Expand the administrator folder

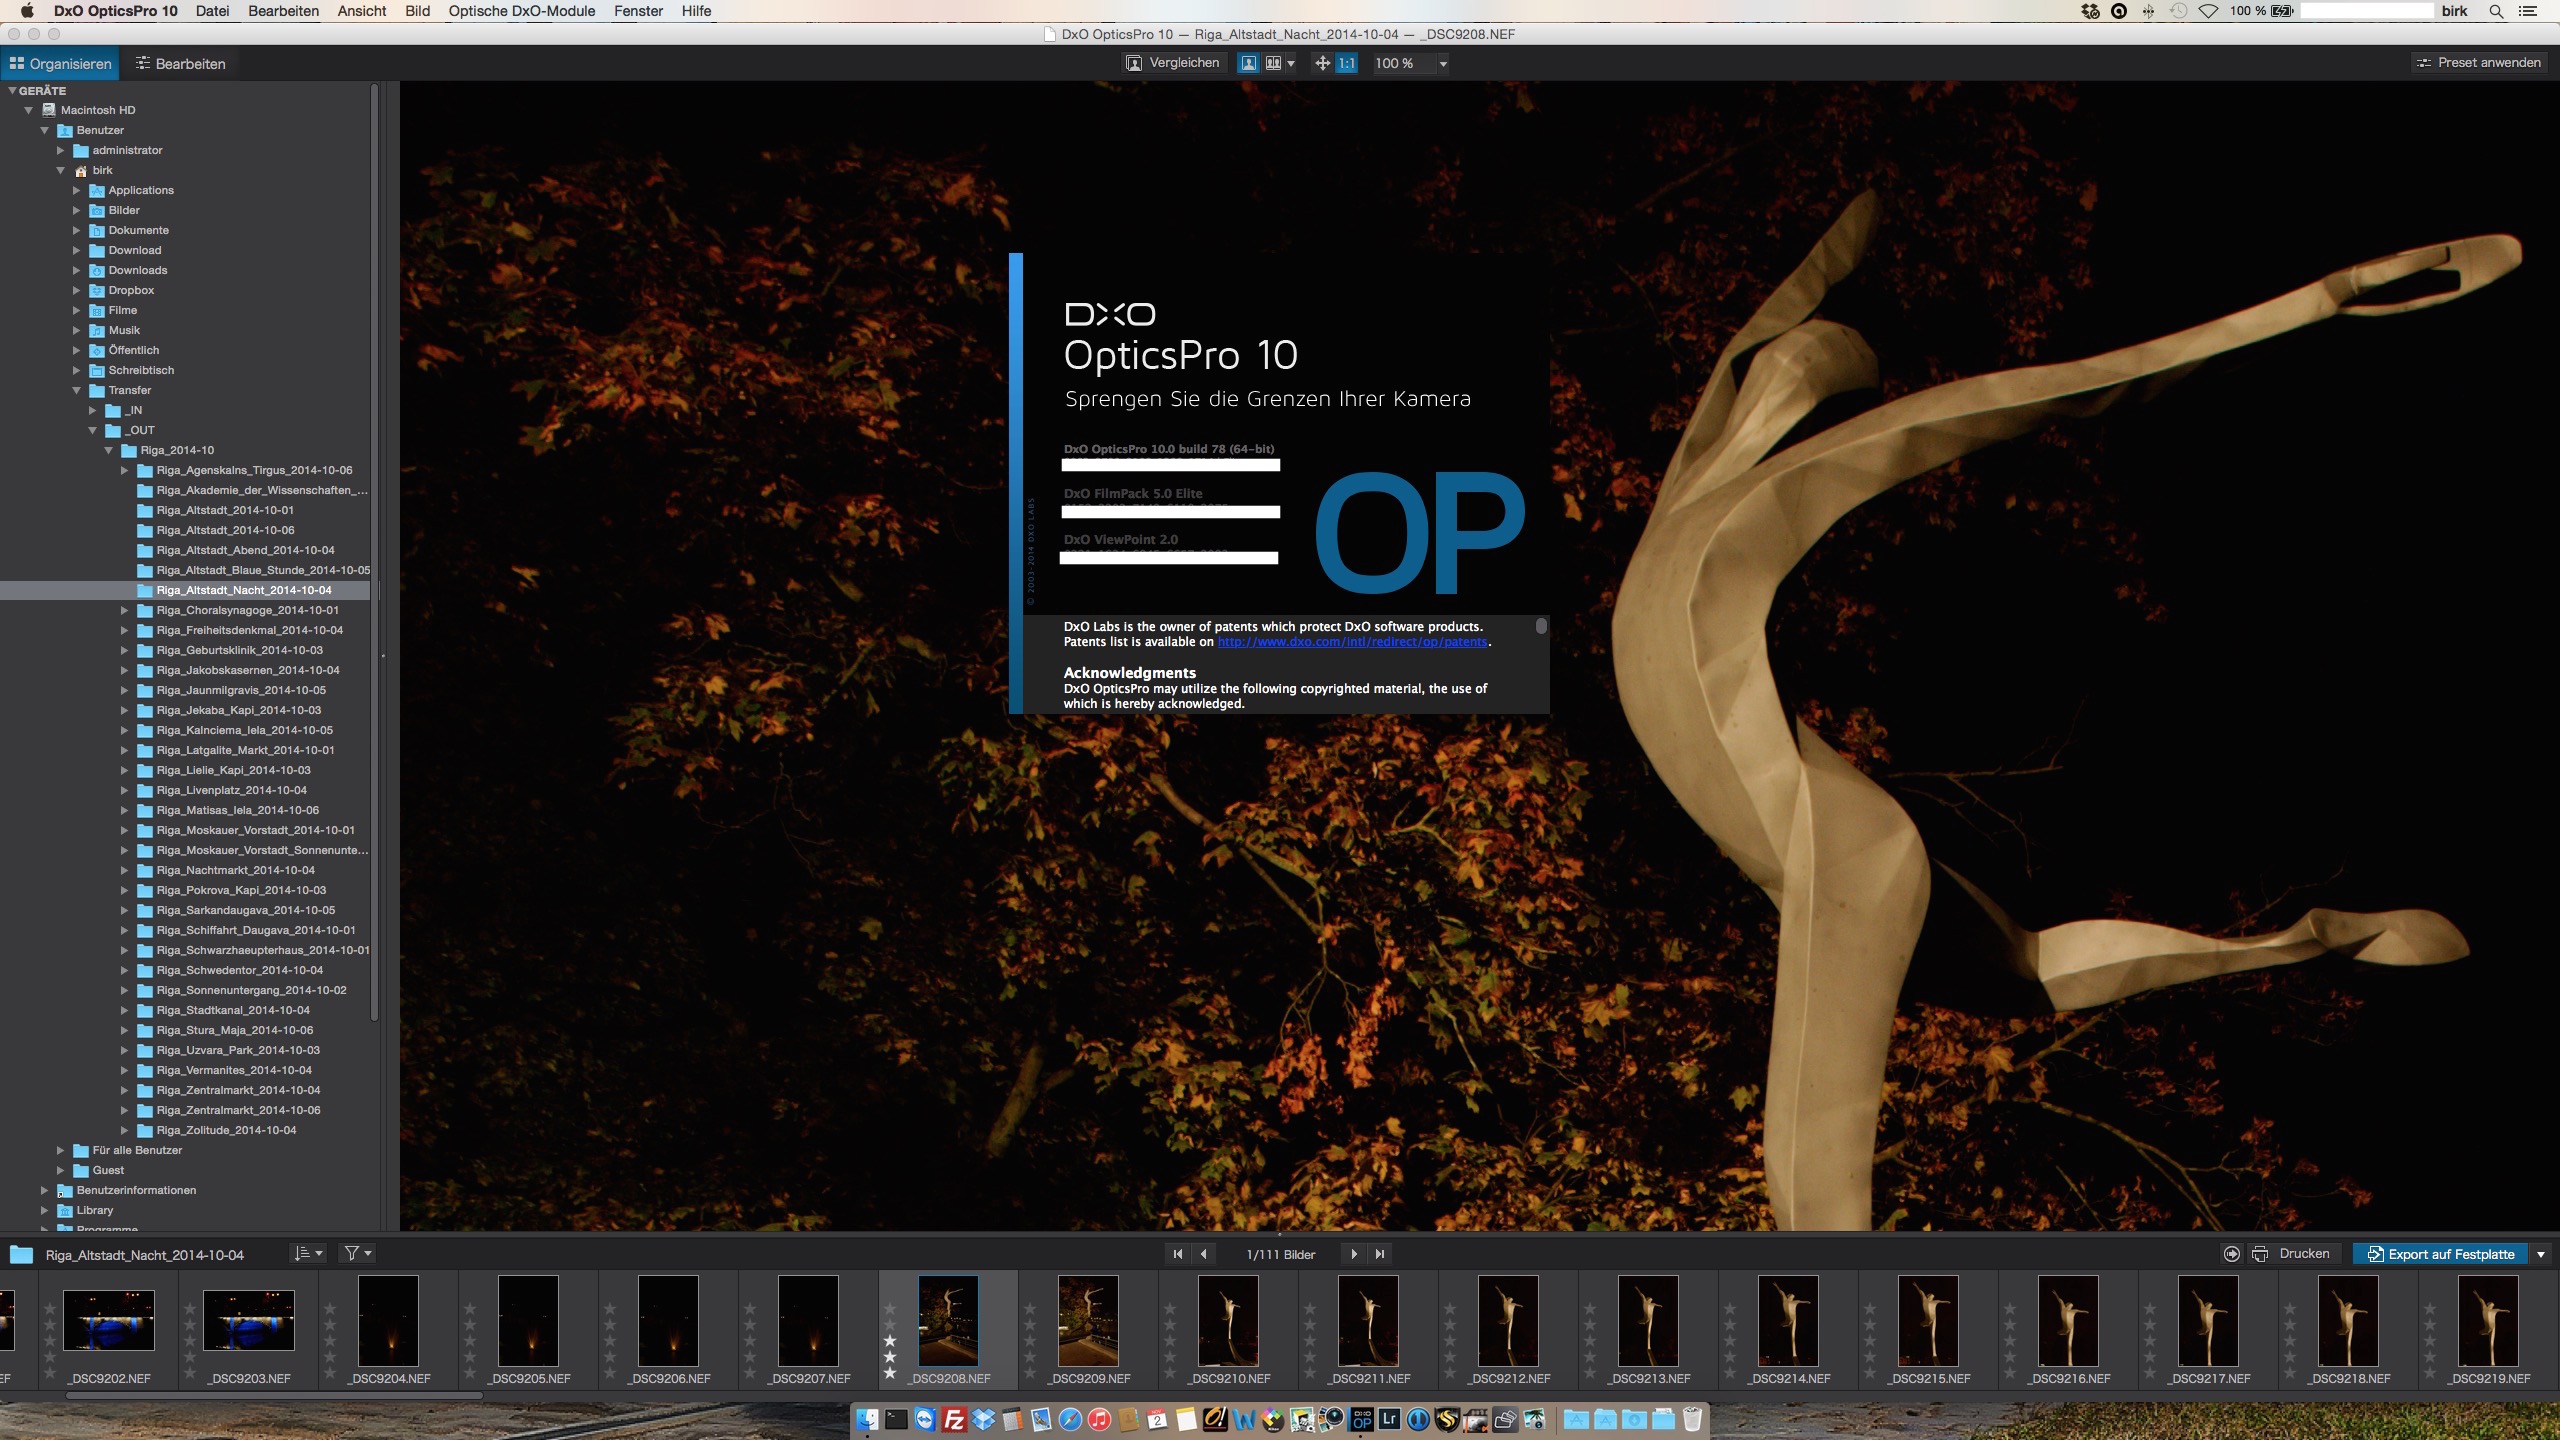(61, 150)
